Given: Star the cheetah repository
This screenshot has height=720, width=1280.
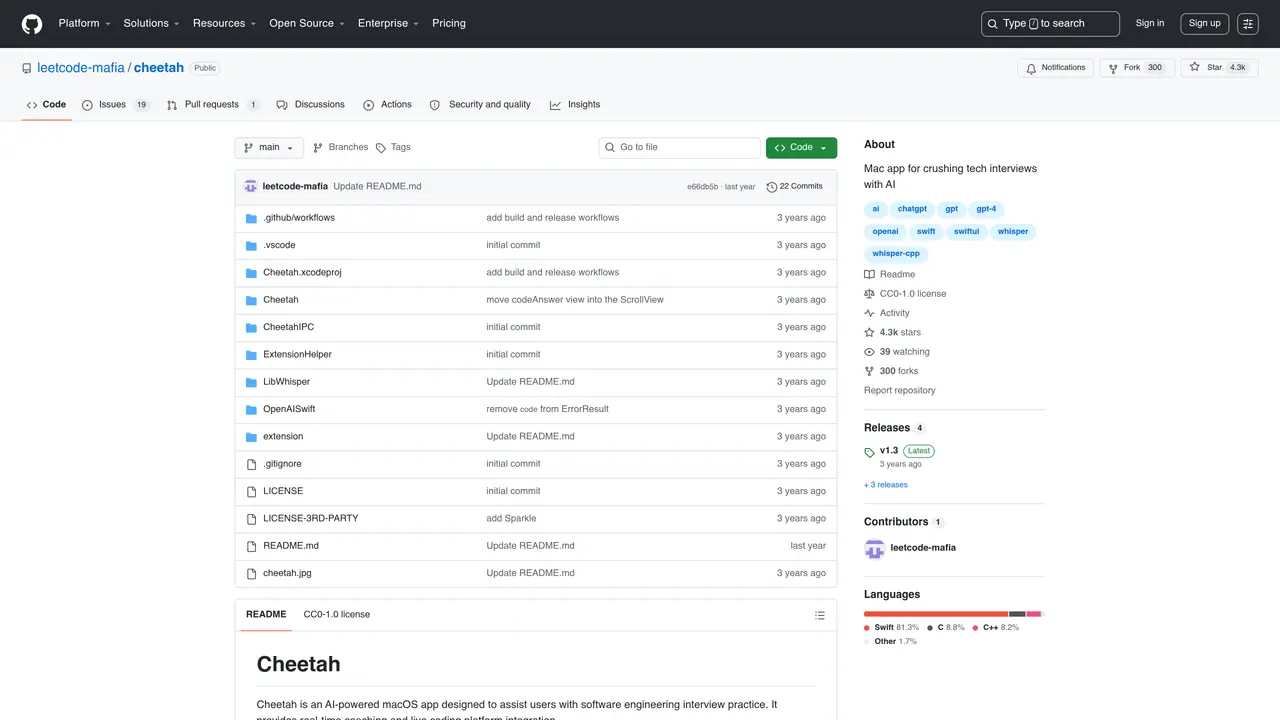Looking at the screenshot, I should click(1218, 68).
